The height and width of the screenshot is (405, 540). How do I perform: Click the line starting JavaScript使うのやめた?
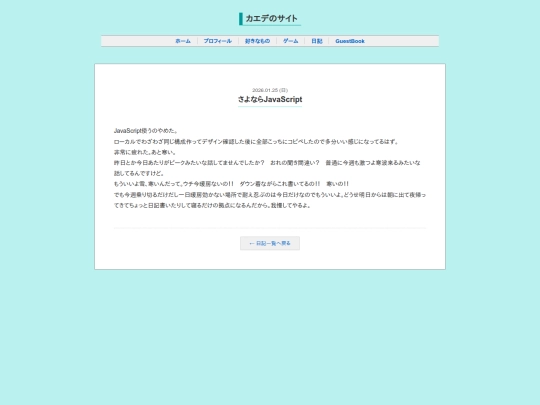tap(146, 131)
